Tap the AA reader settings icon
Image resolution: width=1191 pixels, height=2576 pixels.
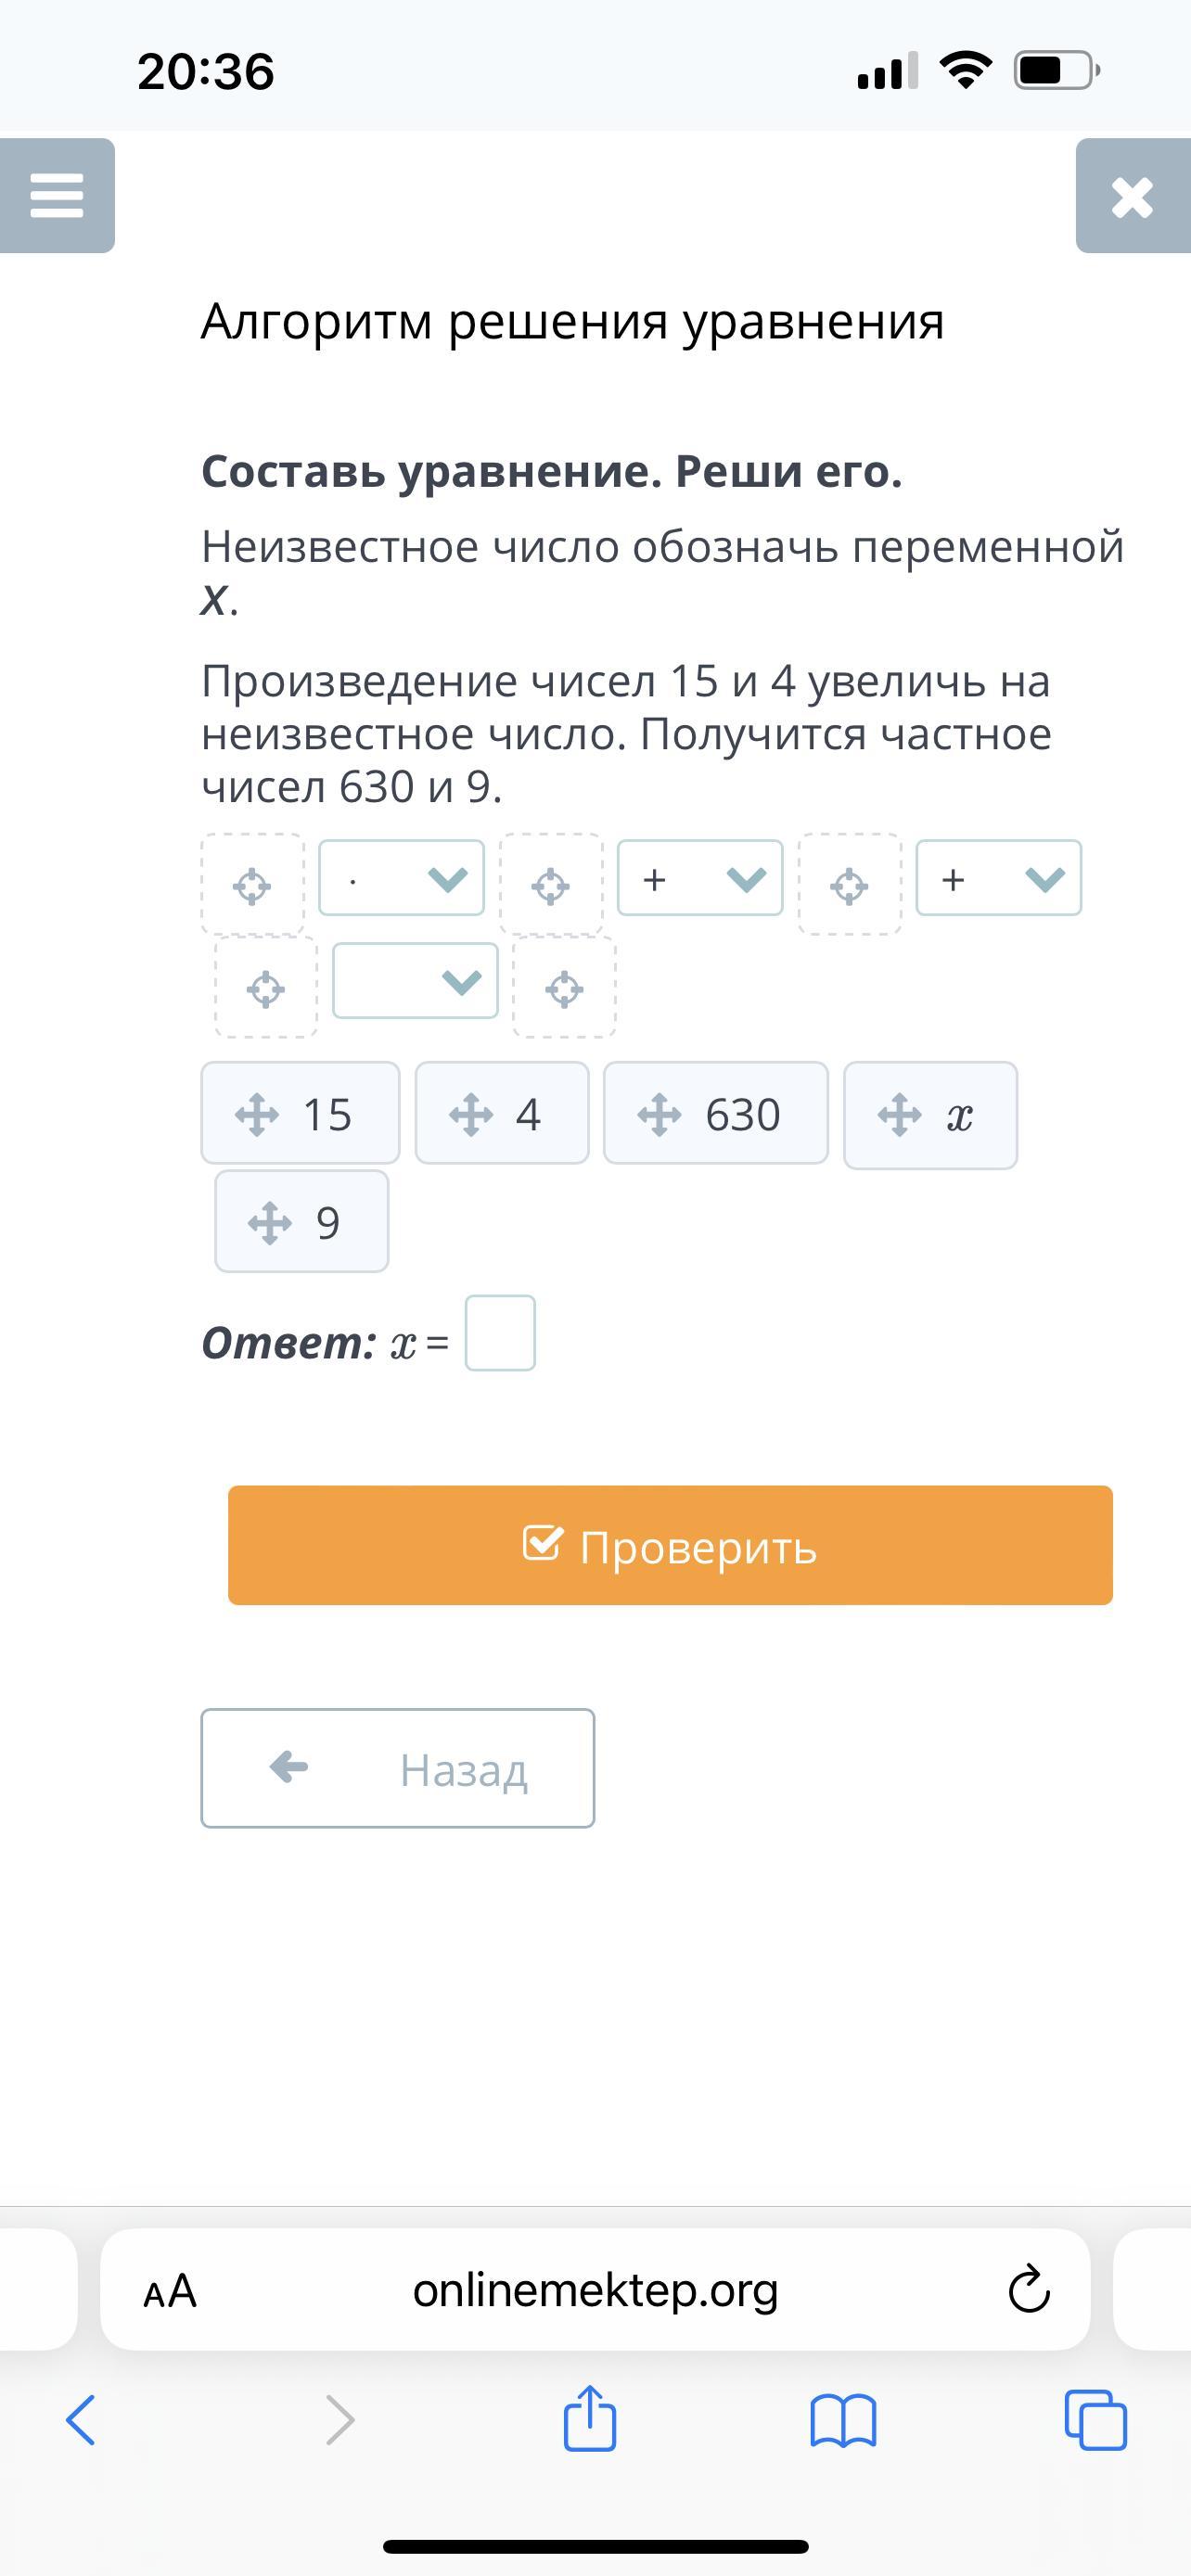170,2290
